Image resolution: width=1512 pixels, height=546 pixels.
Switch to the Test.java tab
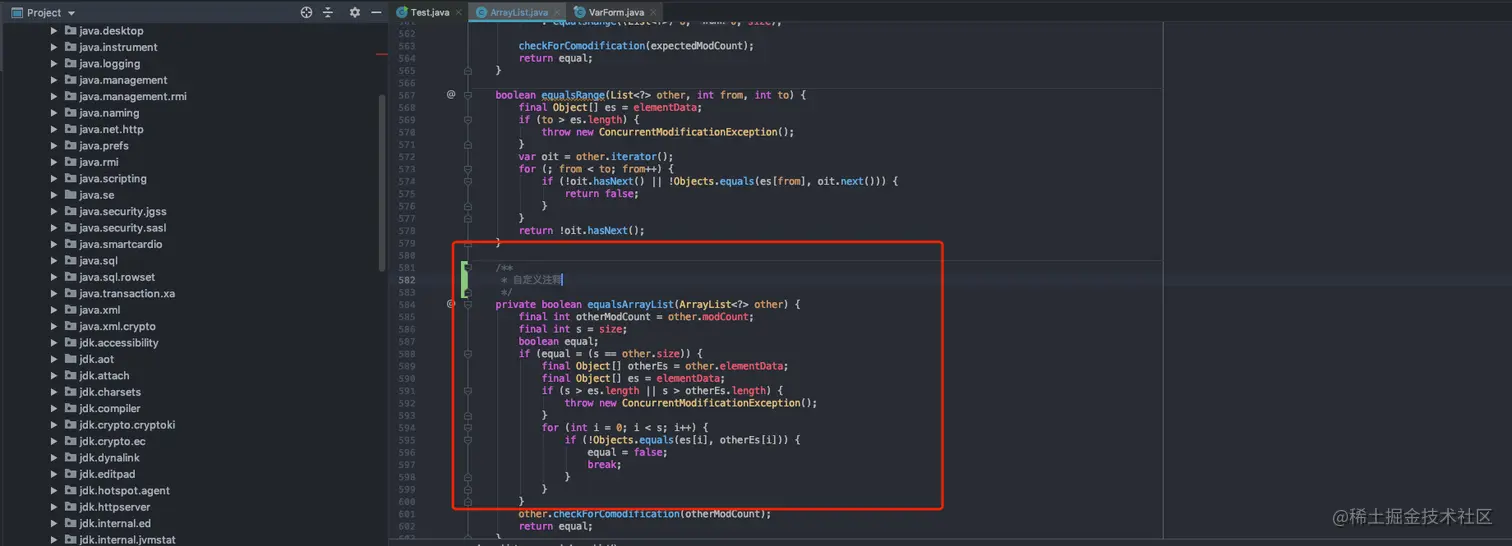click(429, 12)
